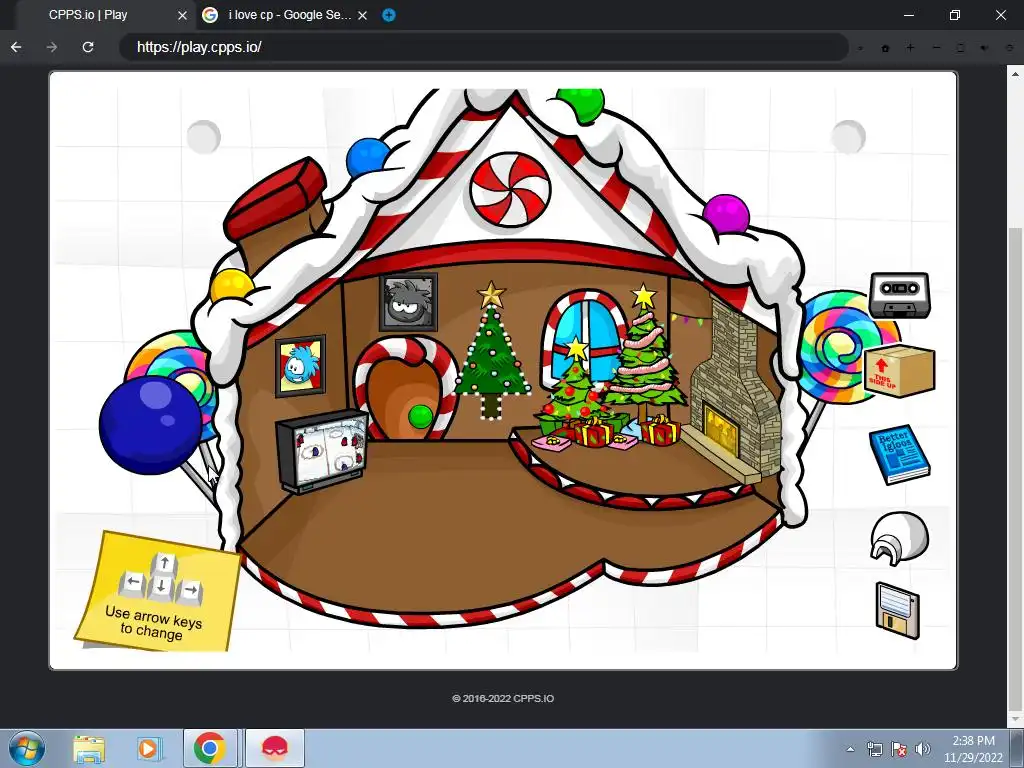Image resolution: width=1024 pixels, height=768 pixels.
Task: Switch to the CPPS.io | Play tab
Action: tap(88, 15)
